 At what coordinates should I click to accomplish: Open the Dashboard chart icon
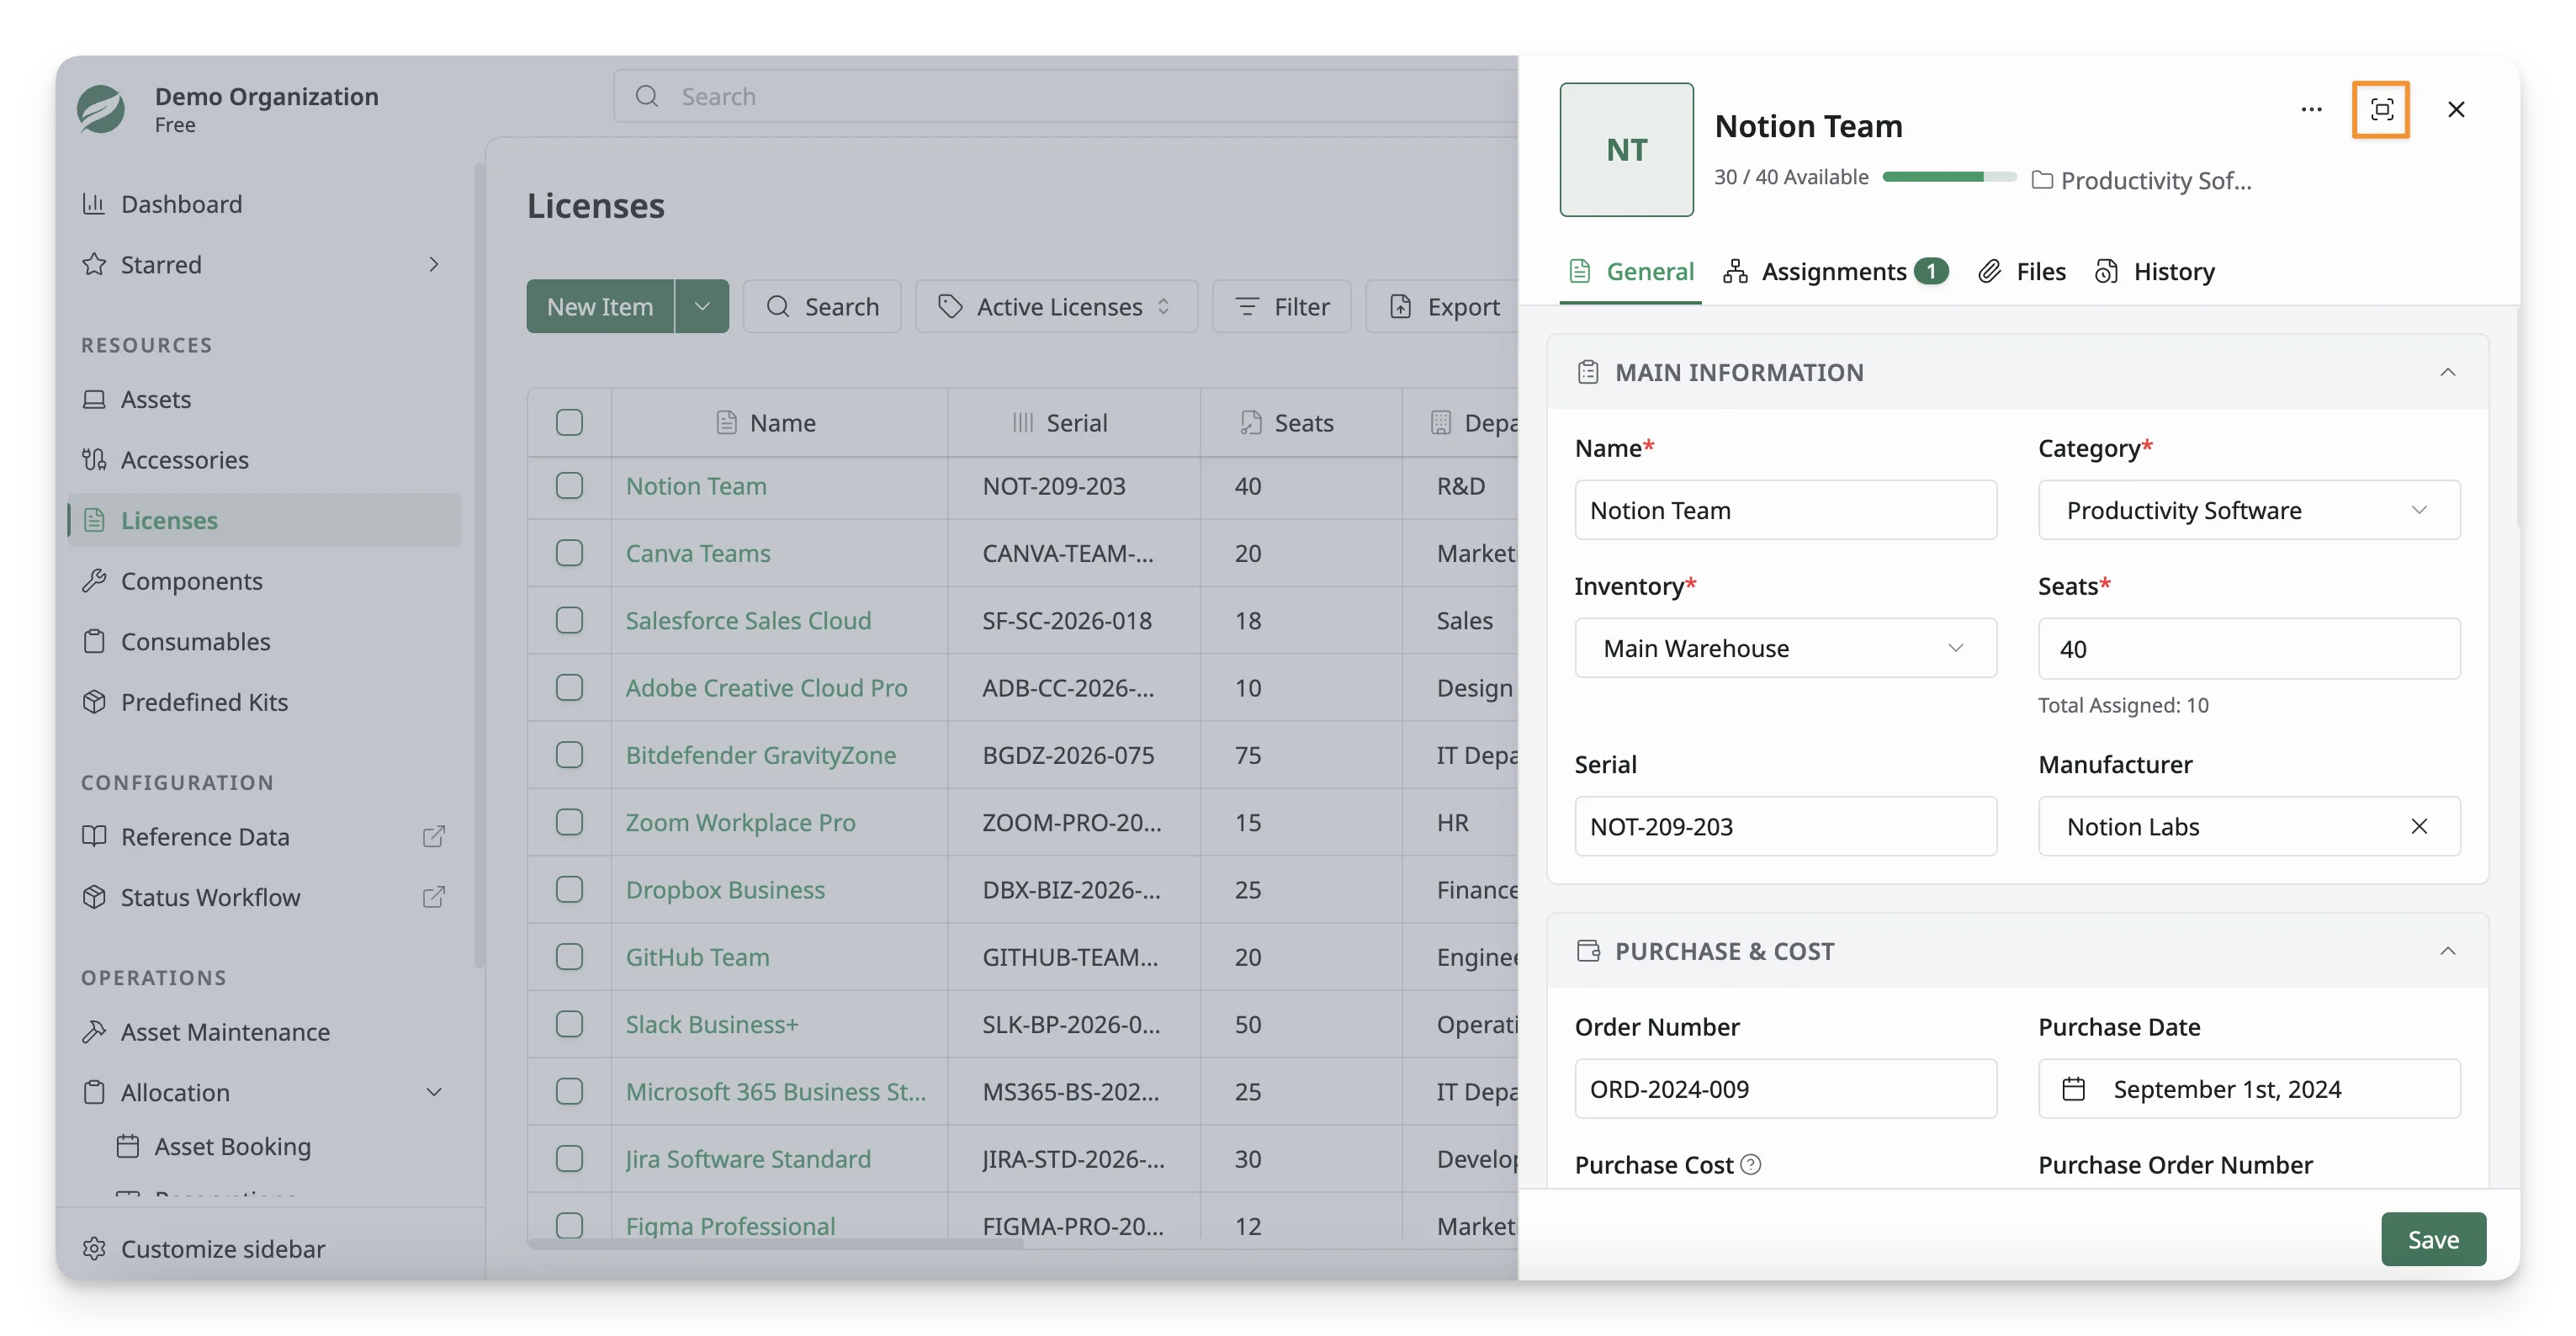click(x=94, y=204)
